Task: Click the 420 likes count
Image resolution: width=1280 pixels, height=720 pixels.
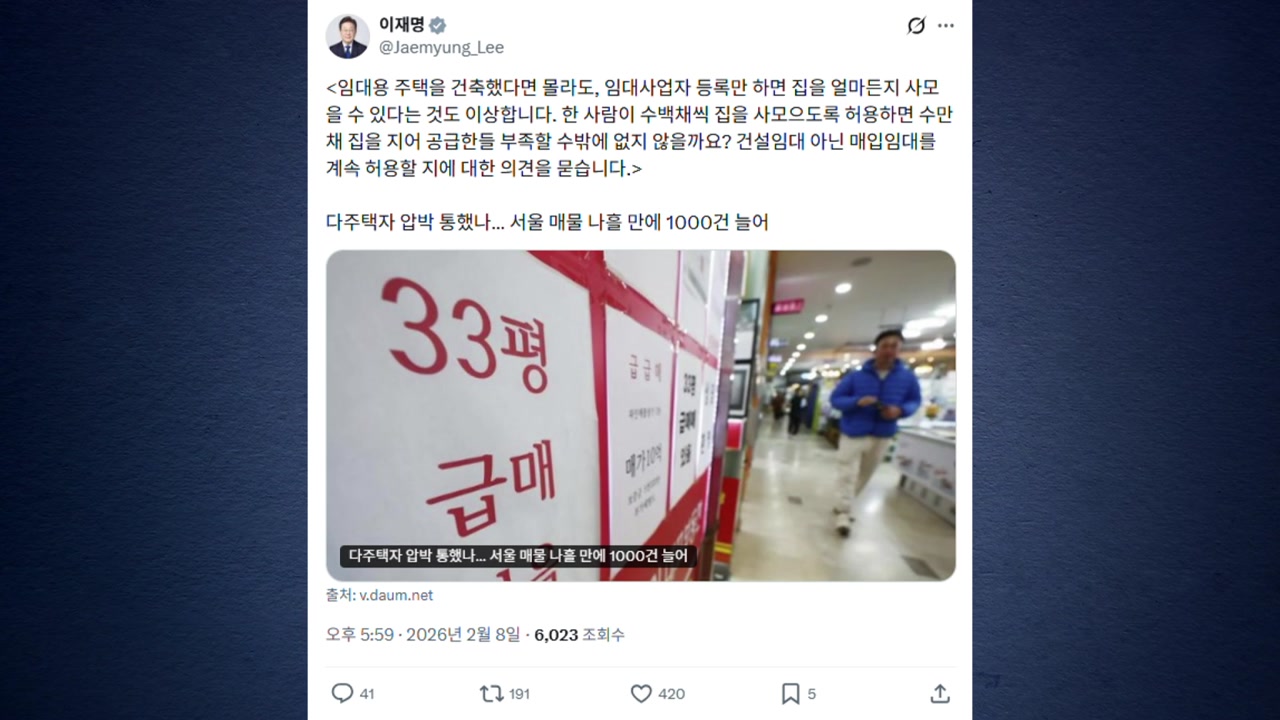Action: click(x=672, y=694)
